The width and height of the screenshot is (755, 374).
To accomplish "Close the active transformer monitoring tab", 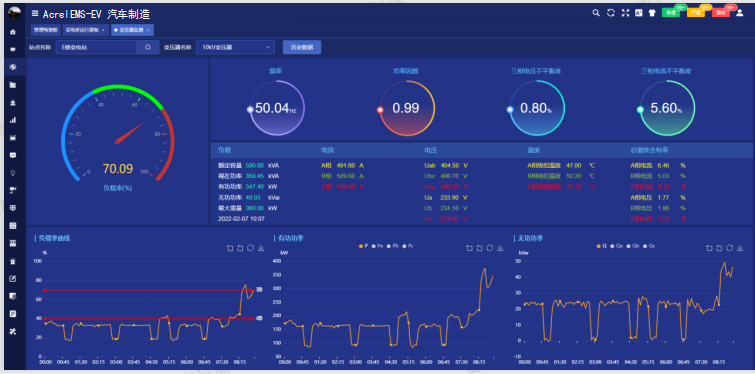I will pyautogui.click(x=147, y=30).
